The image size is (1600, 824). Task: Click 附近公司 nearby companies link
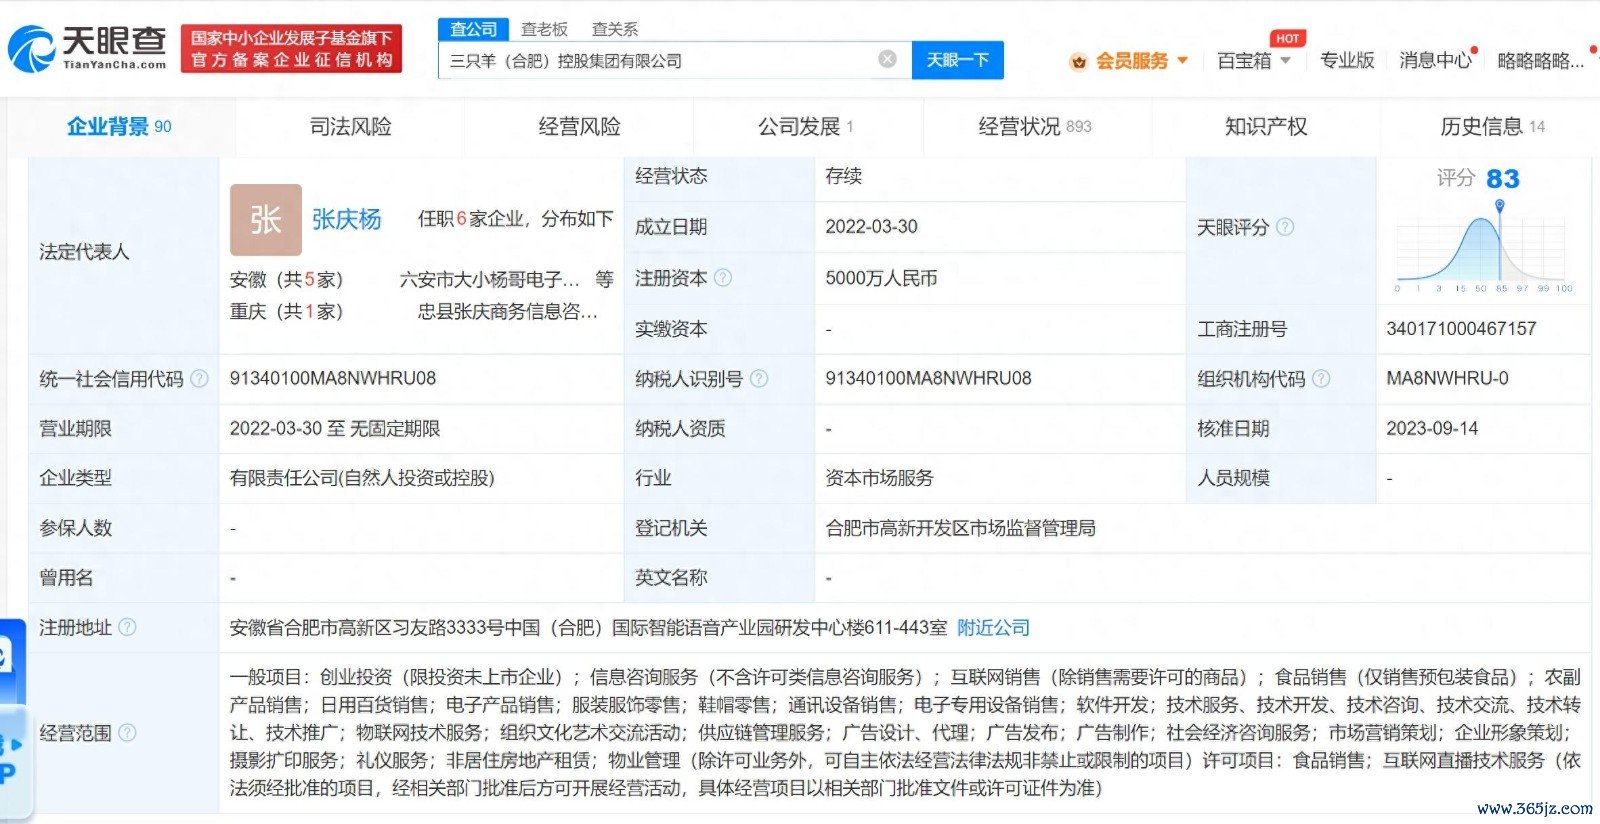click(993, 627)
